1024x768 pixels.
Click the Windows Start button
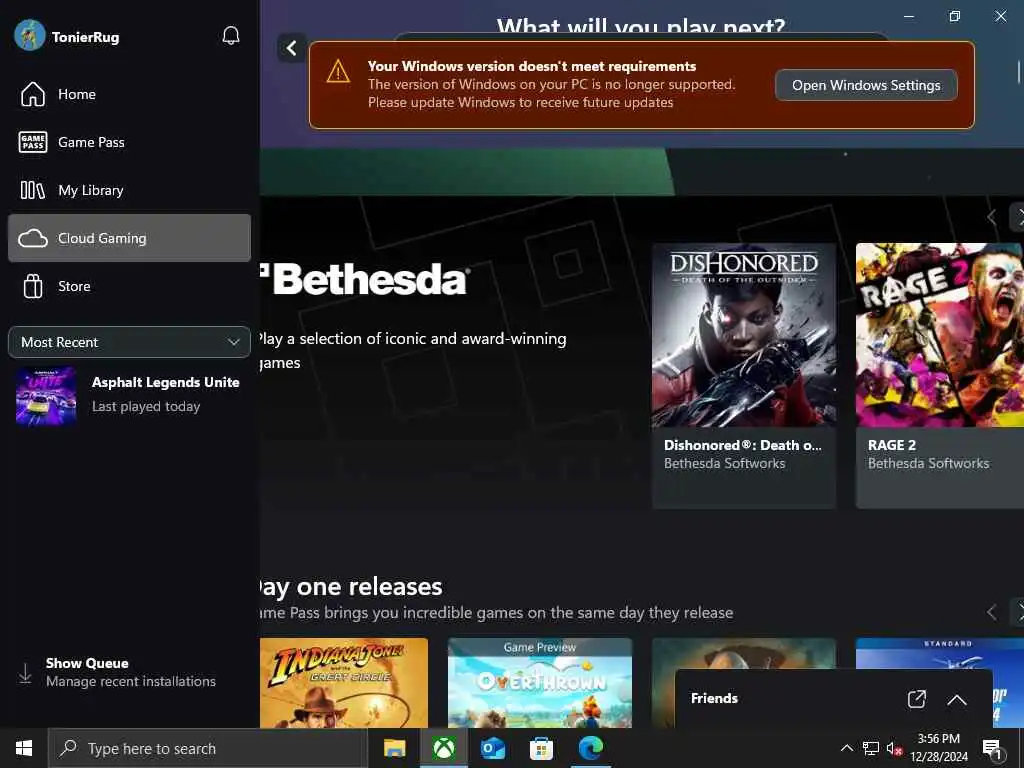click(24, 748)
